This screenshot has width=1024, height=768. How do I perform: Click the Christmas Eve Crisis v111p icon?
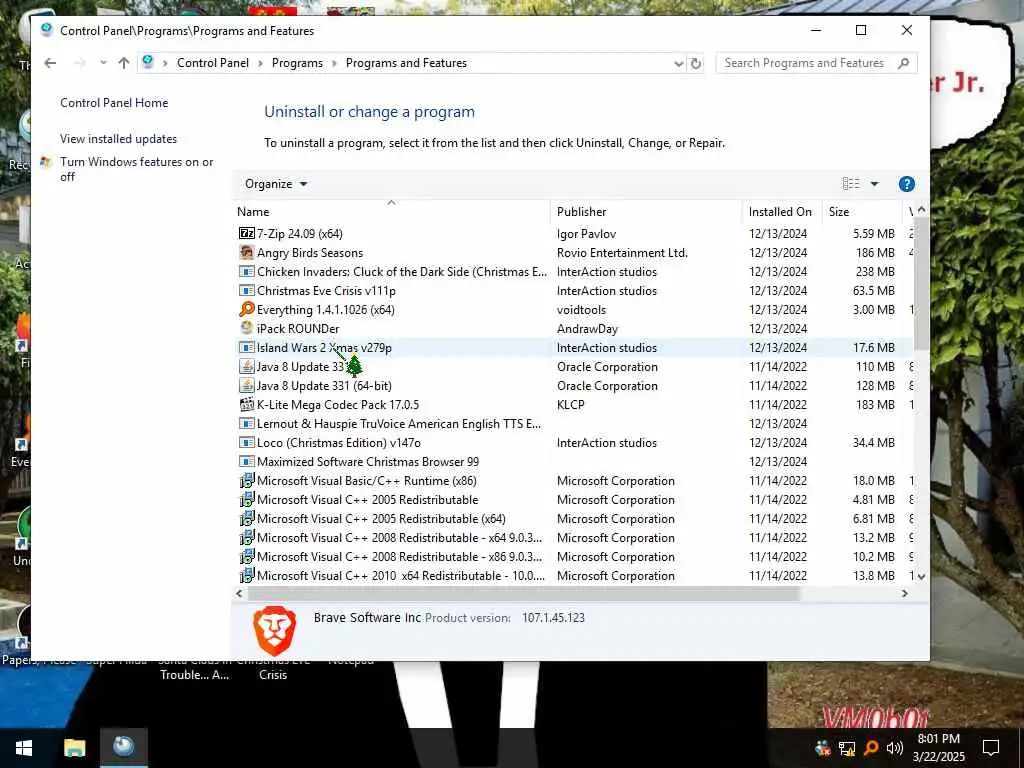(246, 290)
